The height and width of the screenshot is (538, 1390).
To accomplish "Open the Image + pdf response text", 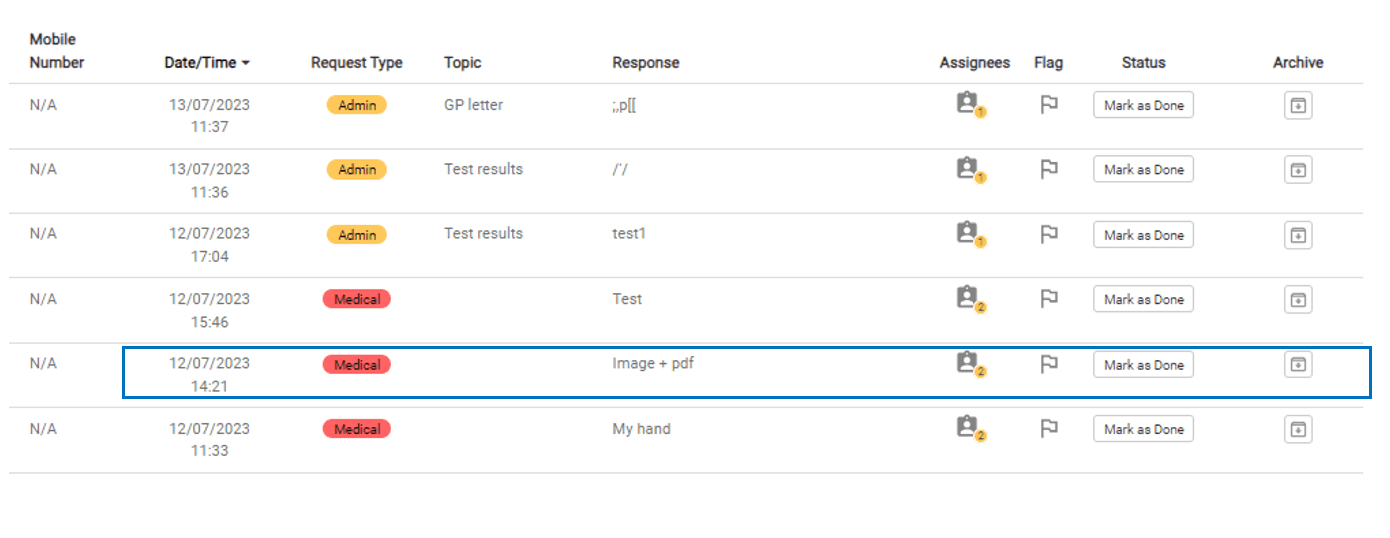I will [653, 363].
